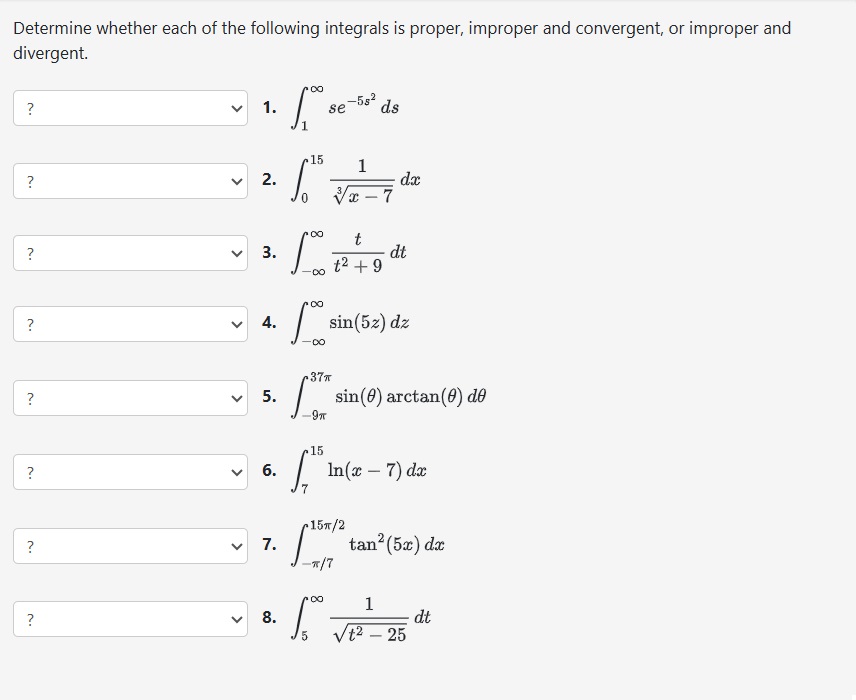856x700 pixels.
Task: Open the answer dropdown for problem 2
Action: point(130,181)
